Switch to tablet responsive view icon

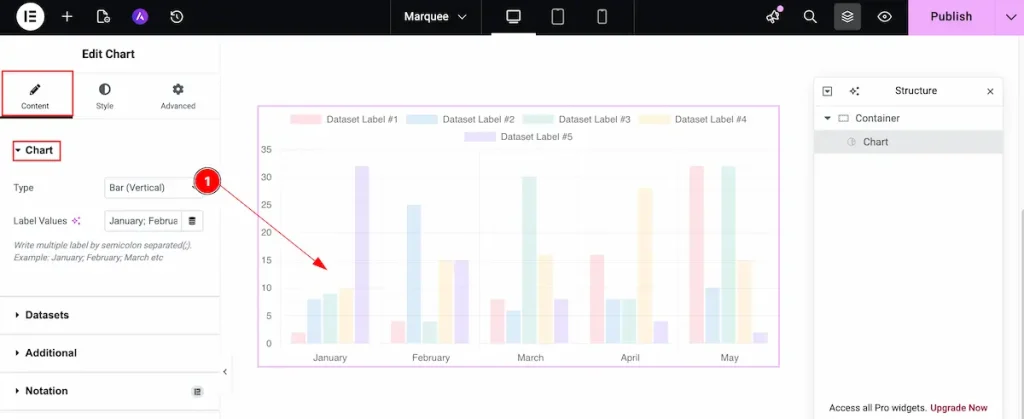click(558, 17)
